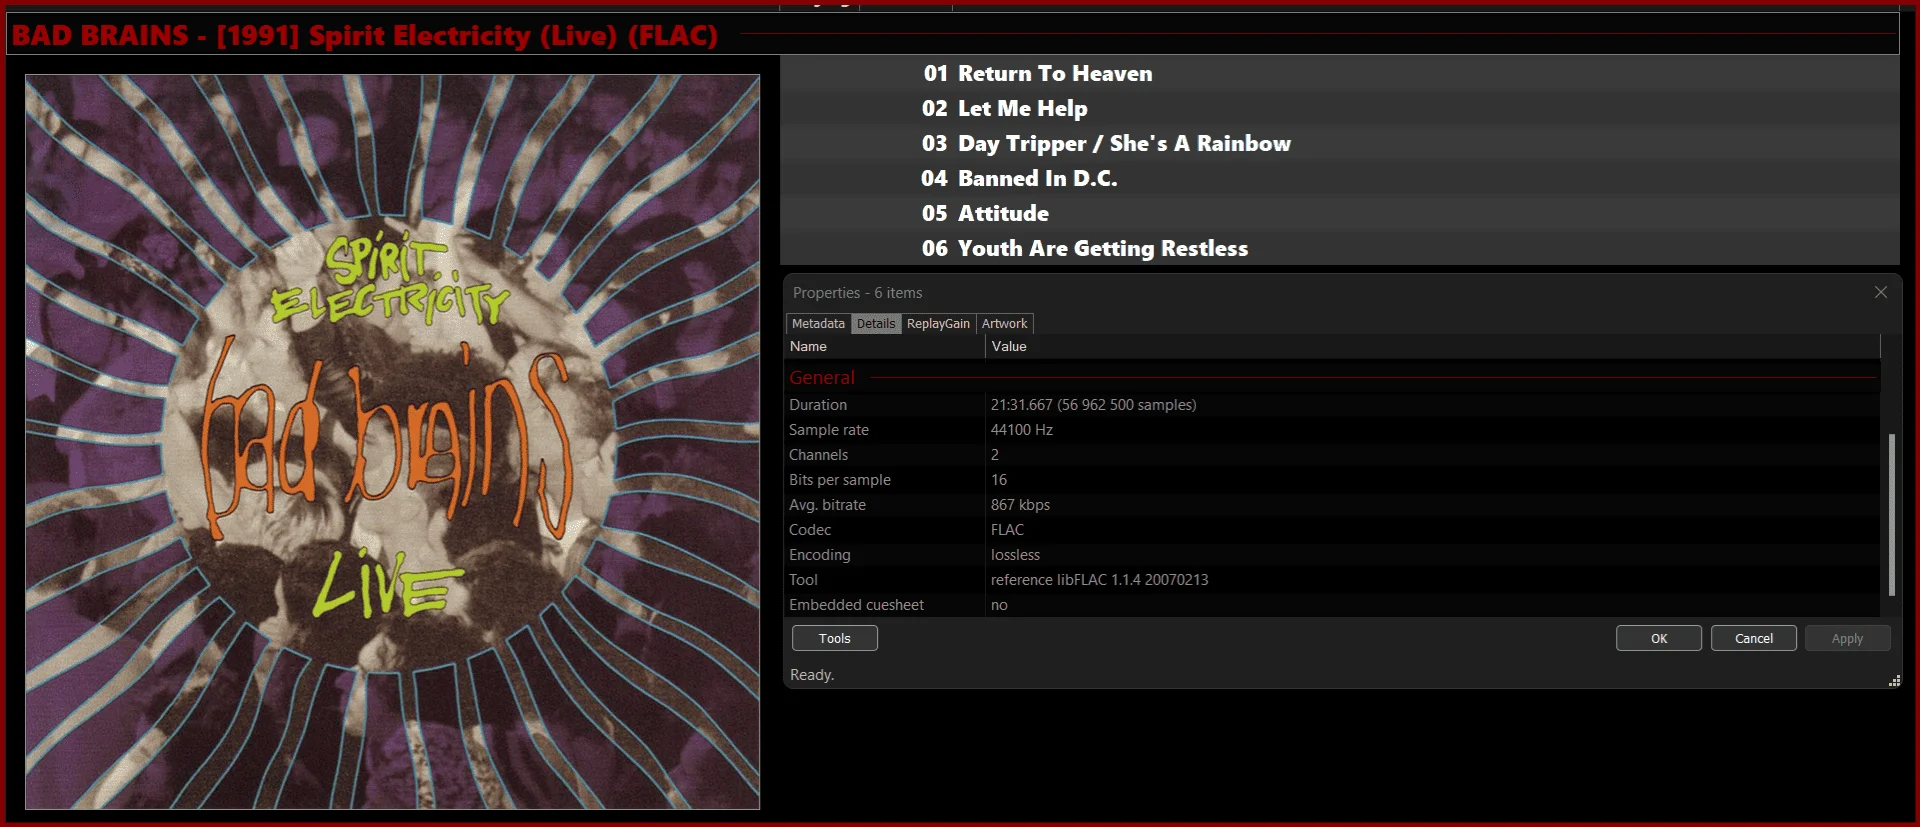
Task: Open the ReplayGain tab
Action: [x=938, y=323]
